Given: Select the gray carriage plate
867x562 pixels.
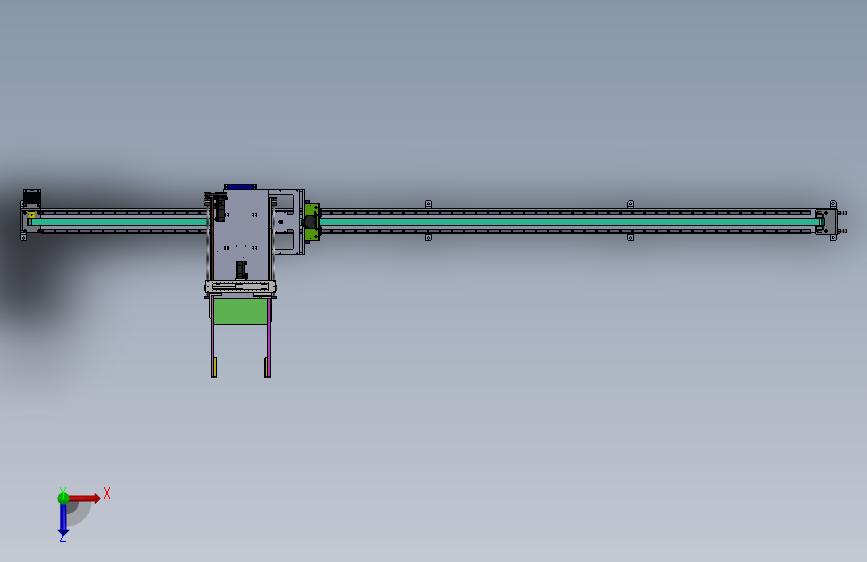Looking at the screenshot, I should [241, 235].
